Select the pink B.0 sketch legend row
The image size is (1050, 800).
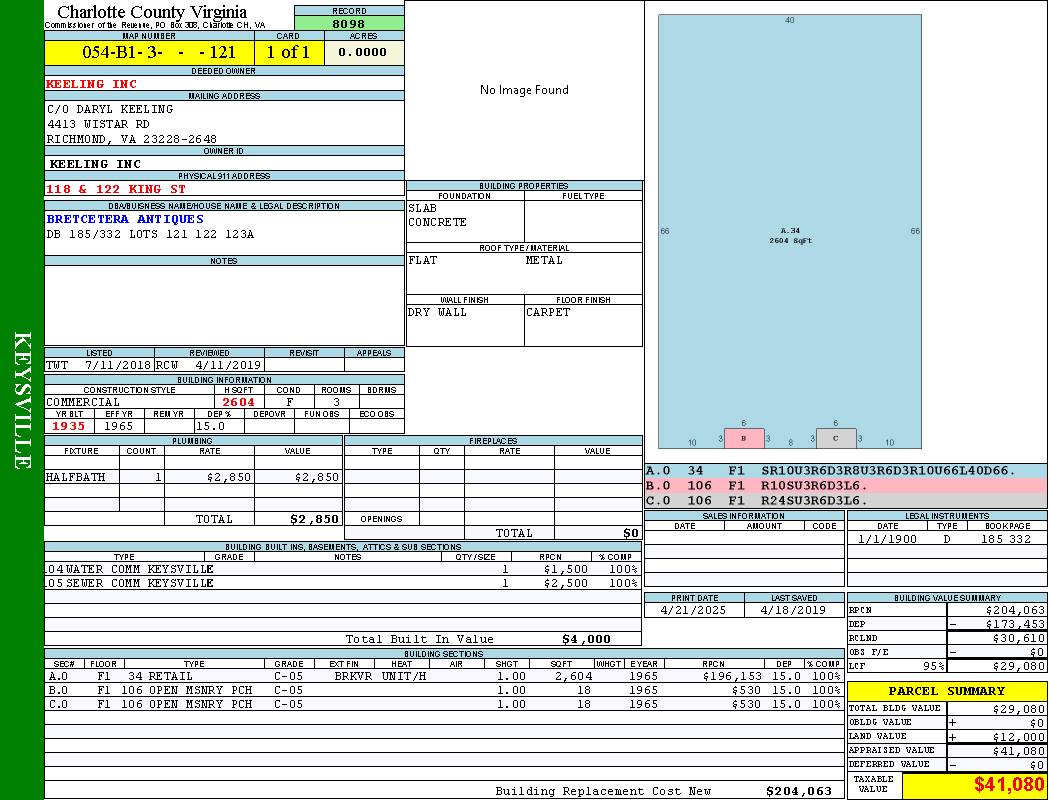coord(845,485)
